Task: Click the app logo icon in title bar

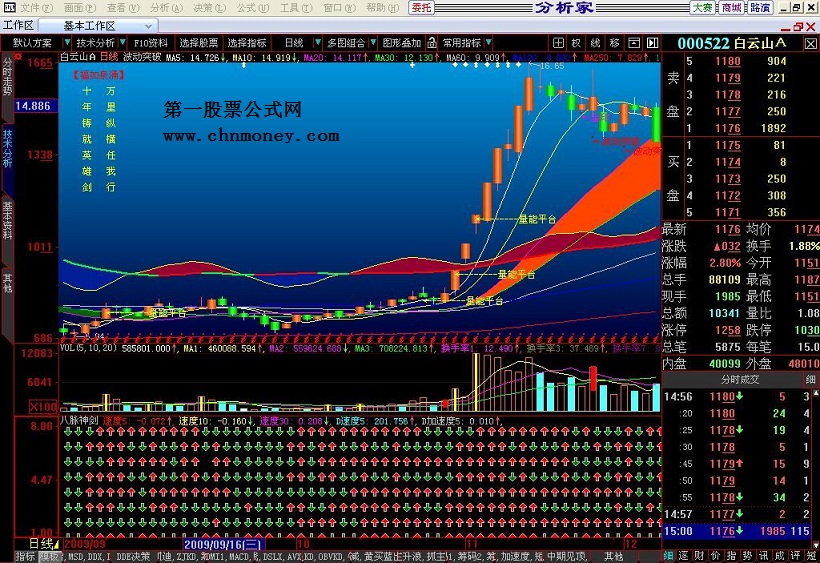Action: 9,7
